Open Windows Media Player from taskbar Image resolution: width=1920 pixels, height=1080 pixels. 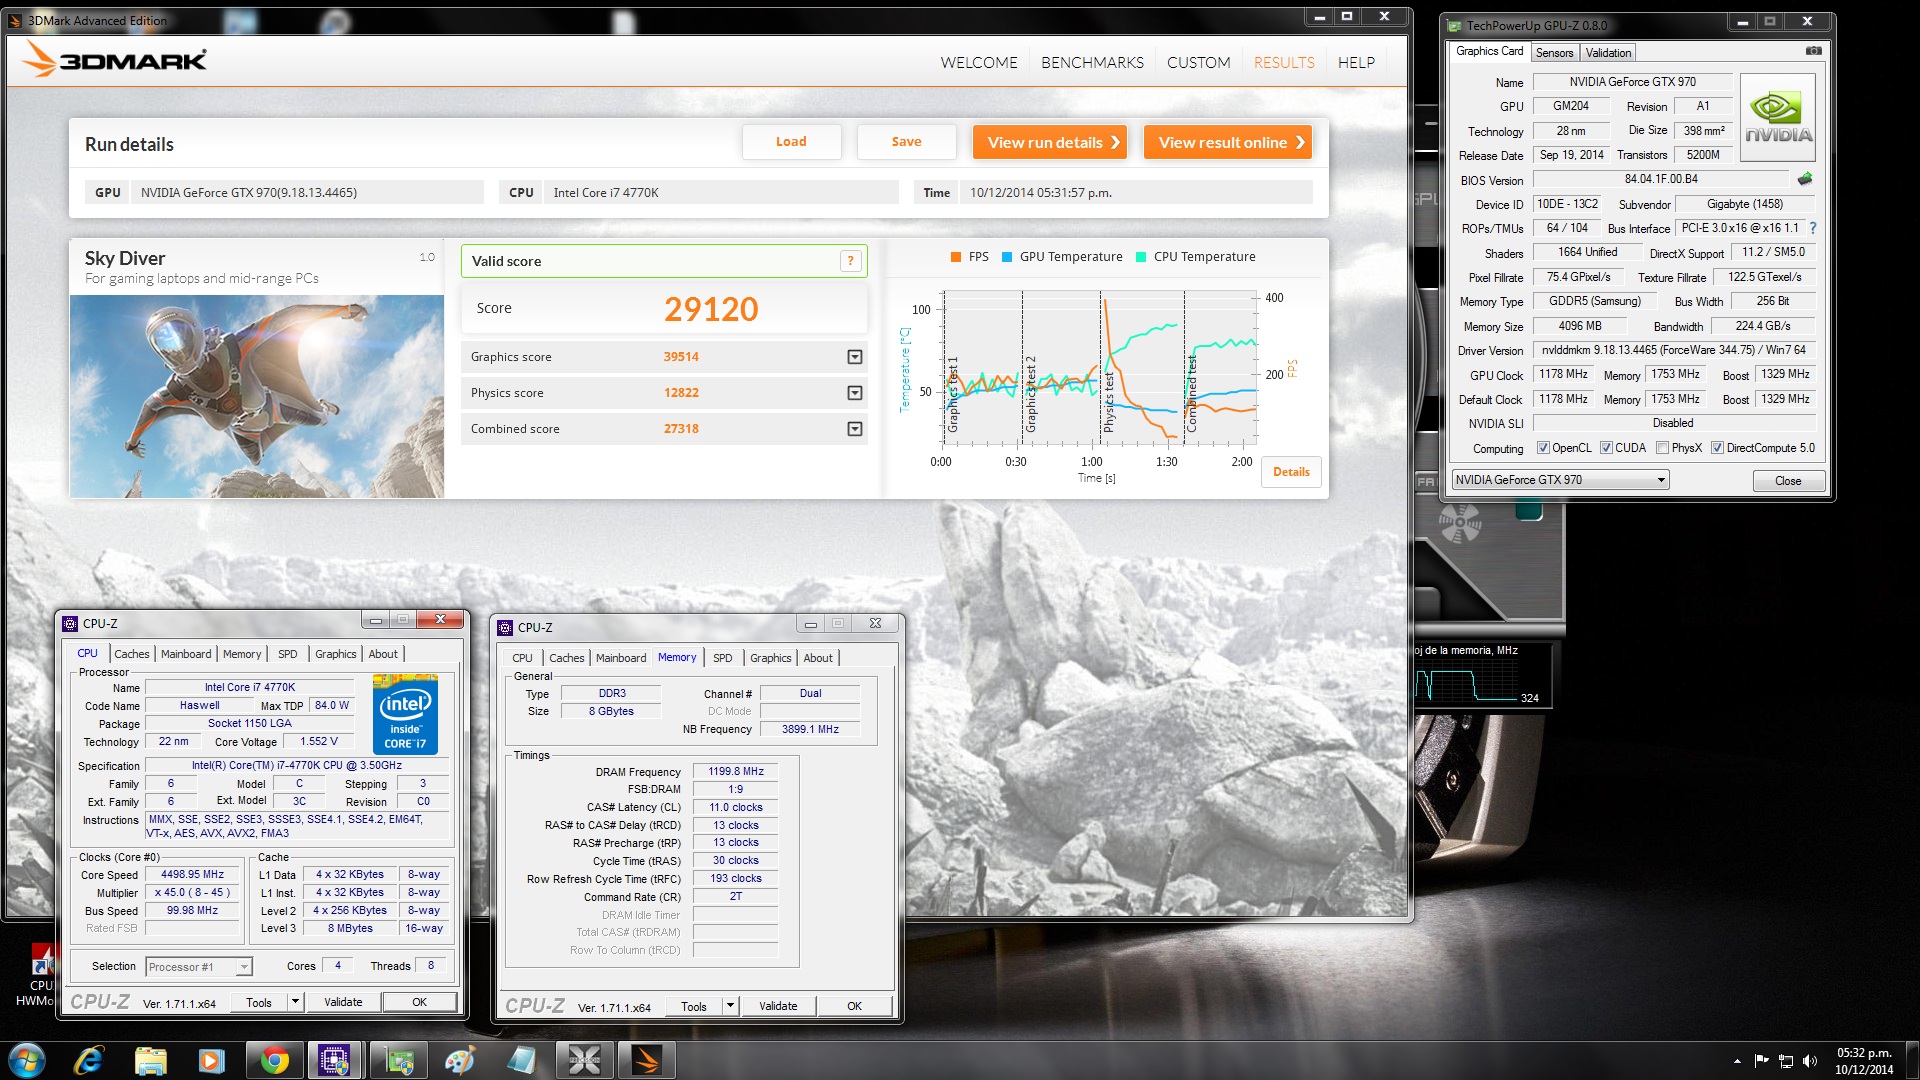click(211, 1060)
